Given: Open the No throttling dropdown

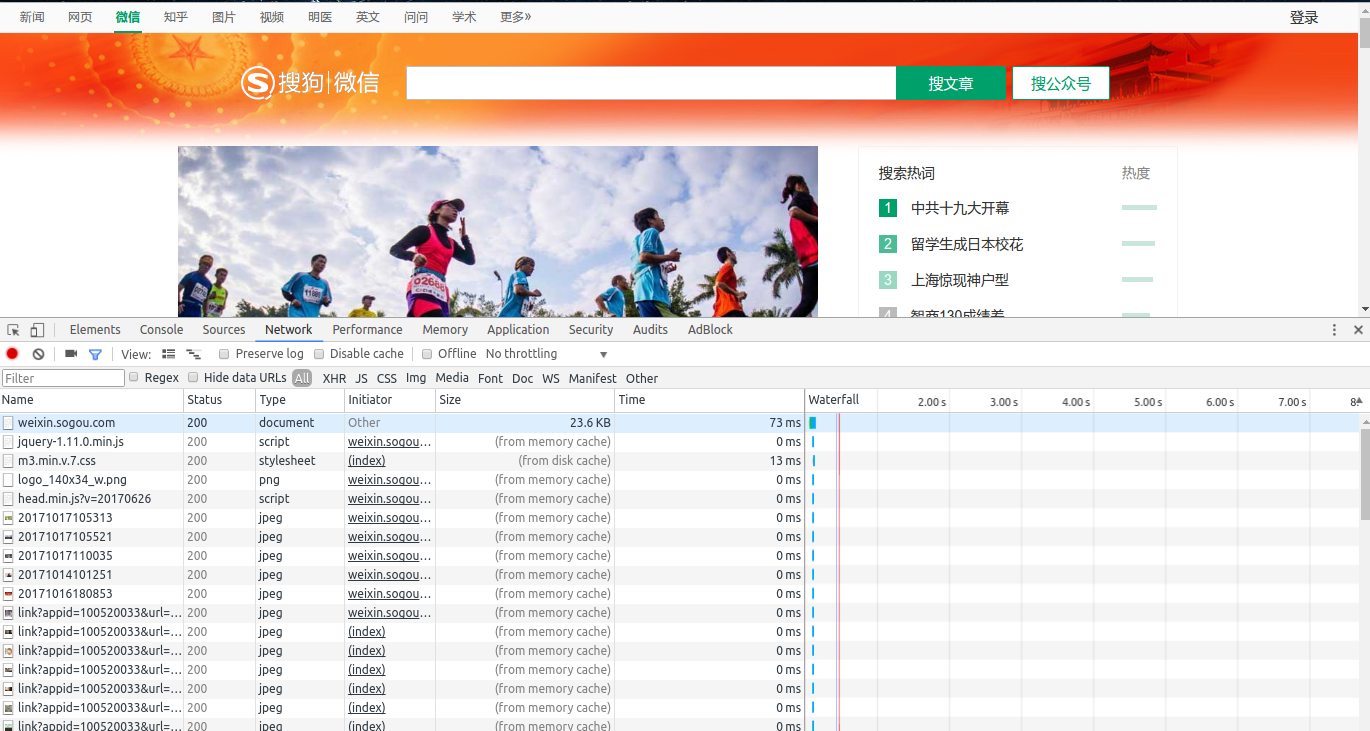Looking at the screenshot, I should [546, 354].
